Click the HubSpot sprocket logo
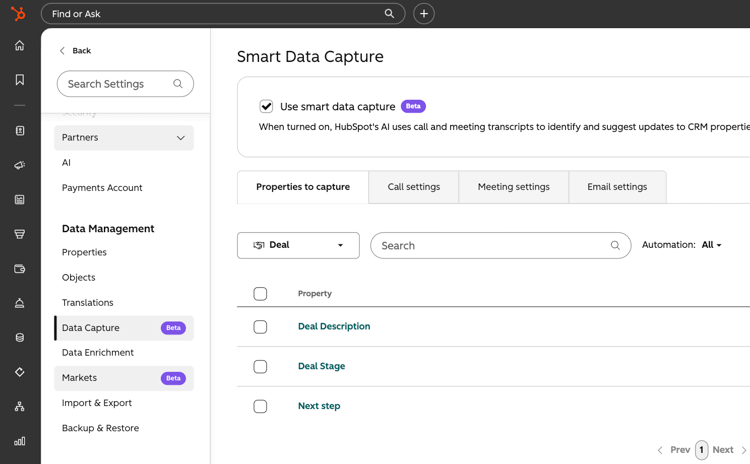 click(18, 13)
